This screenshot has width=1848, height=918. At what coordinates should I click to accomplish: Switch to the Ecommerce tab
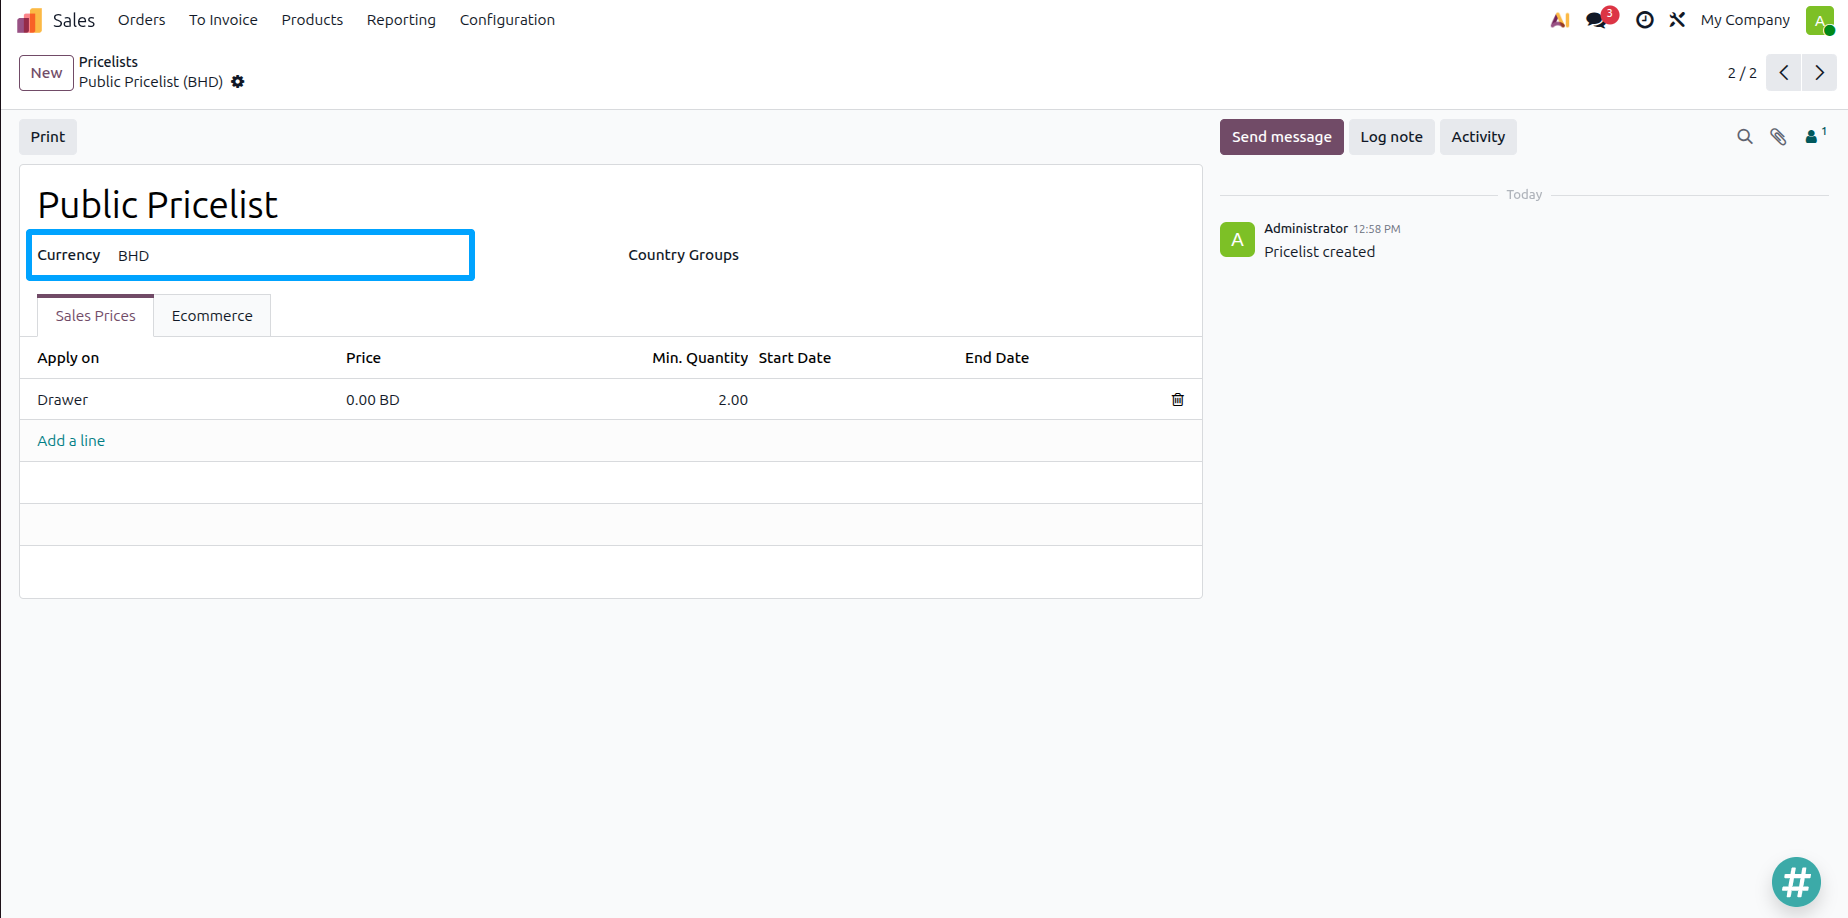[212, 316]
